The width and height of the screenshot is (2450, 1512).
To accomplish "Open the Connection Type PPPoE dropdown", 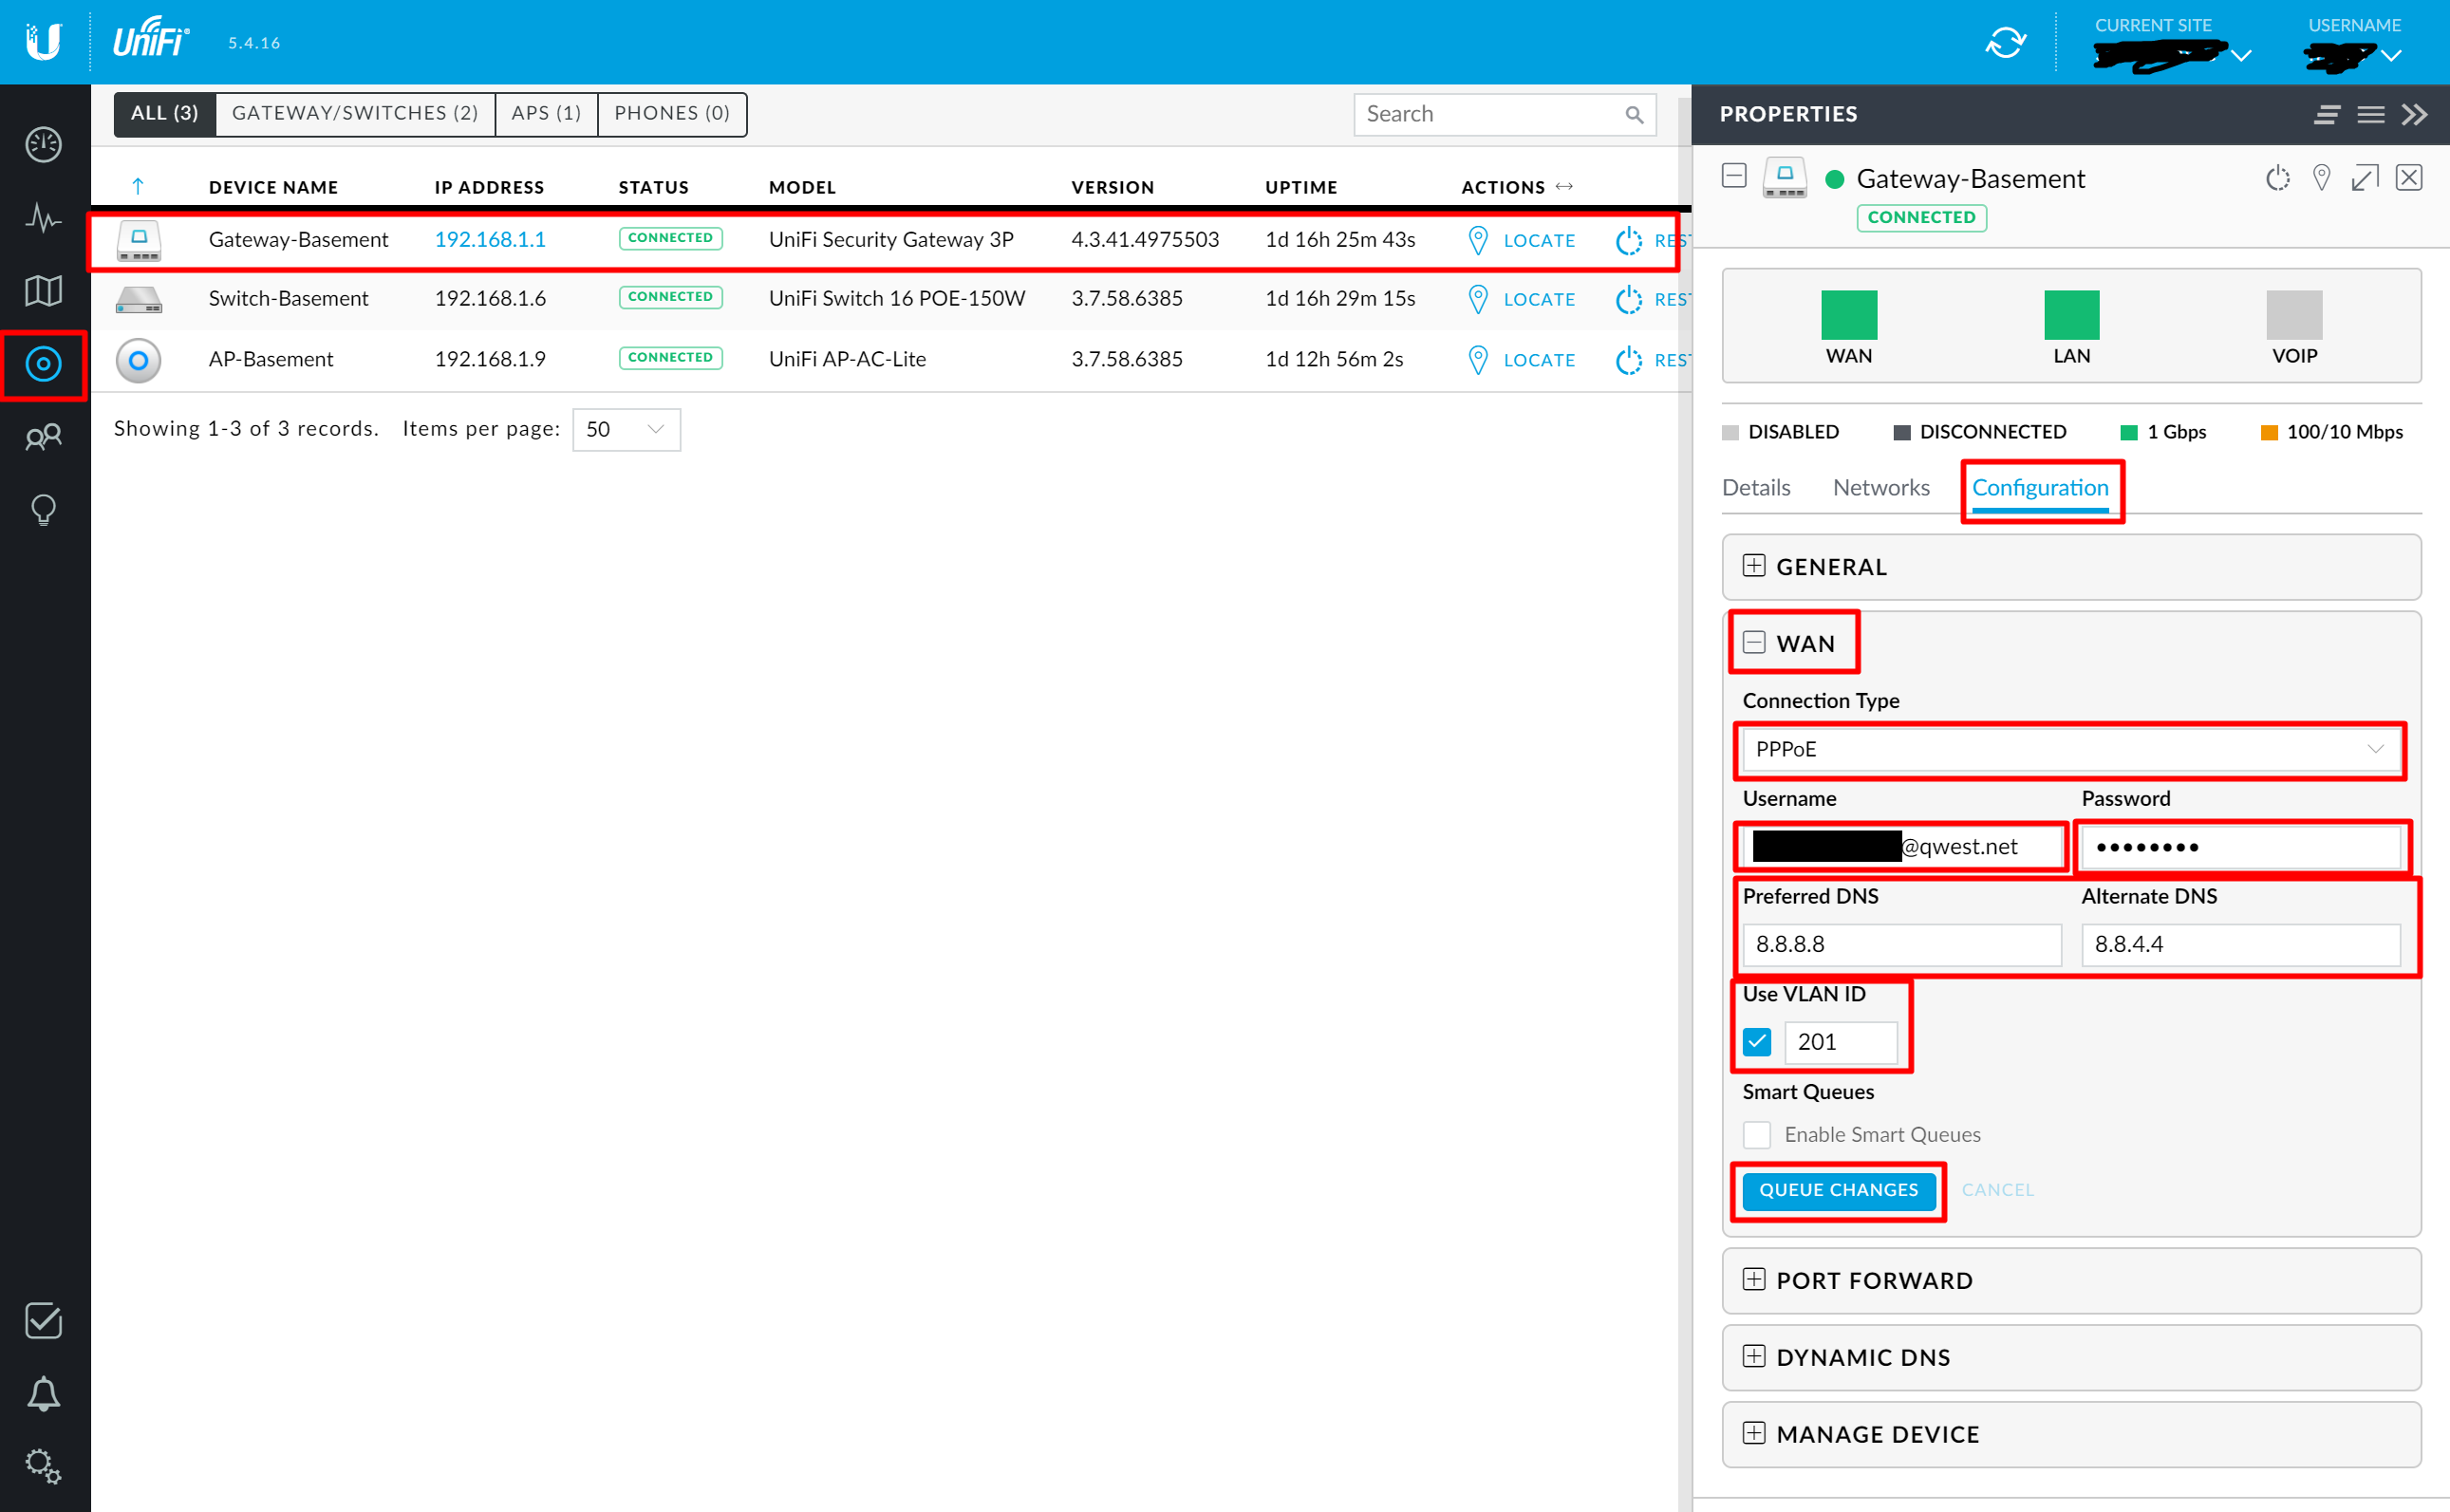I will (2071, 749).
